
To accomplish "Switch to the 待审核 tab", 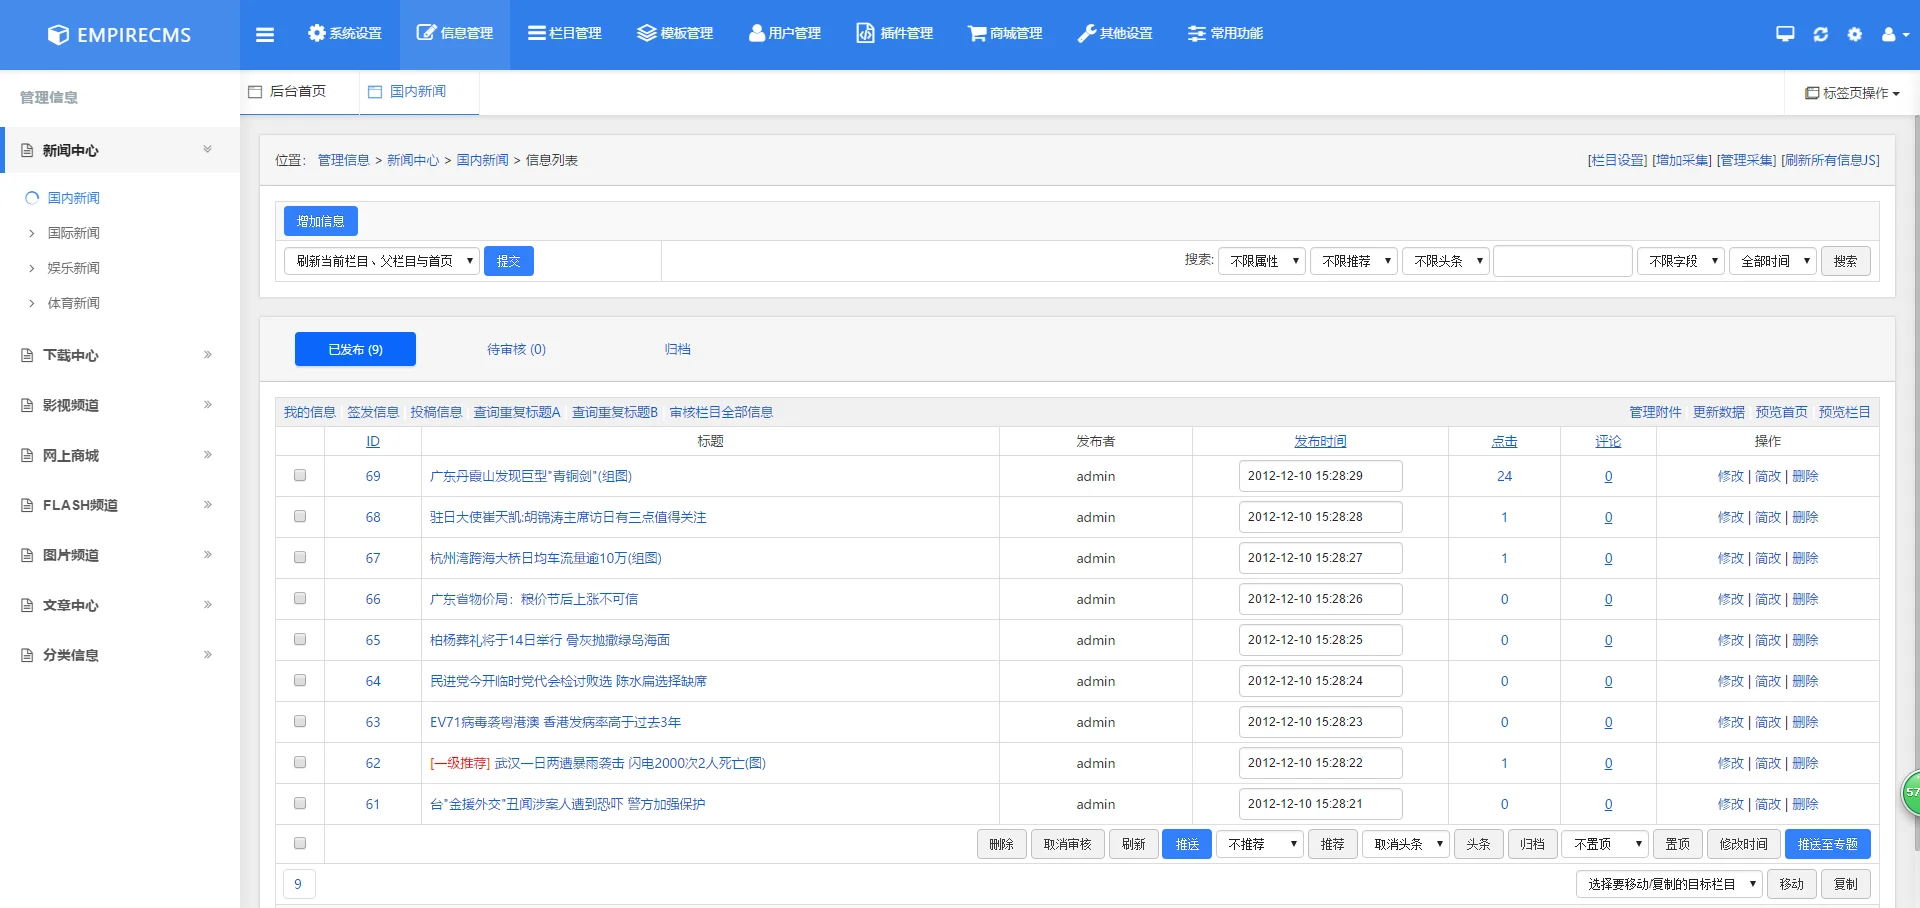I will [x=515, y=349].
